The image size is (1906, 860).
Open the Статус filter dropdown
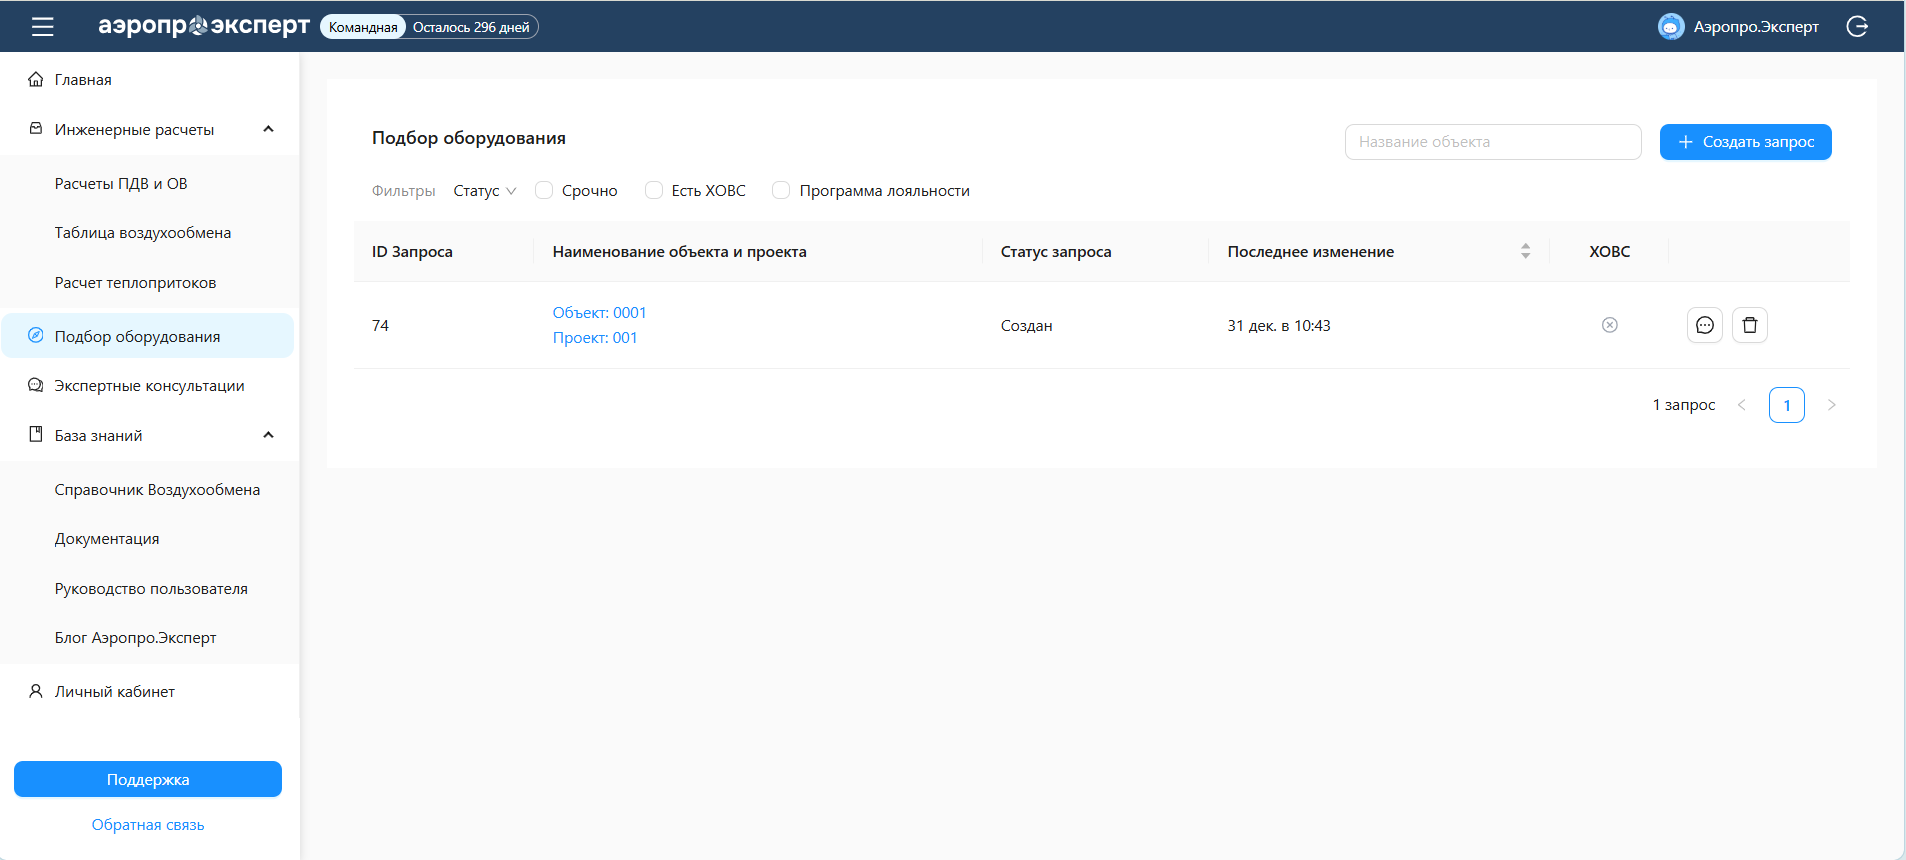click(x=484, y=190)
